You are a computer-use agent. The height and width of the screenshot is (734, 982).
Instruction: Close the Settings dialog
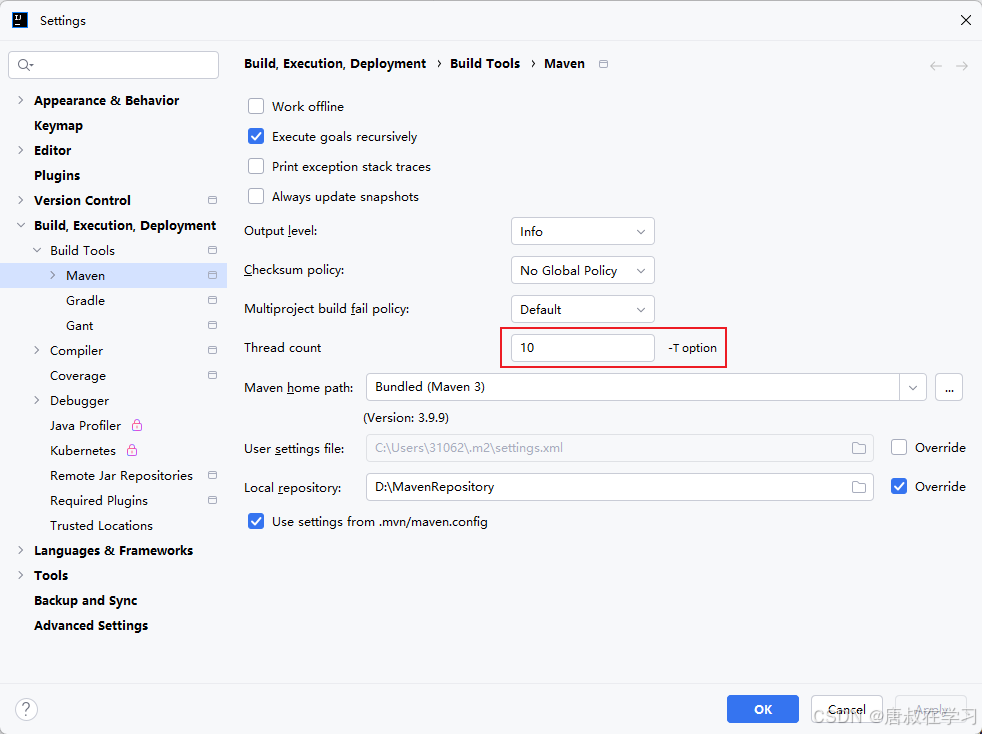tap(965, 21)
